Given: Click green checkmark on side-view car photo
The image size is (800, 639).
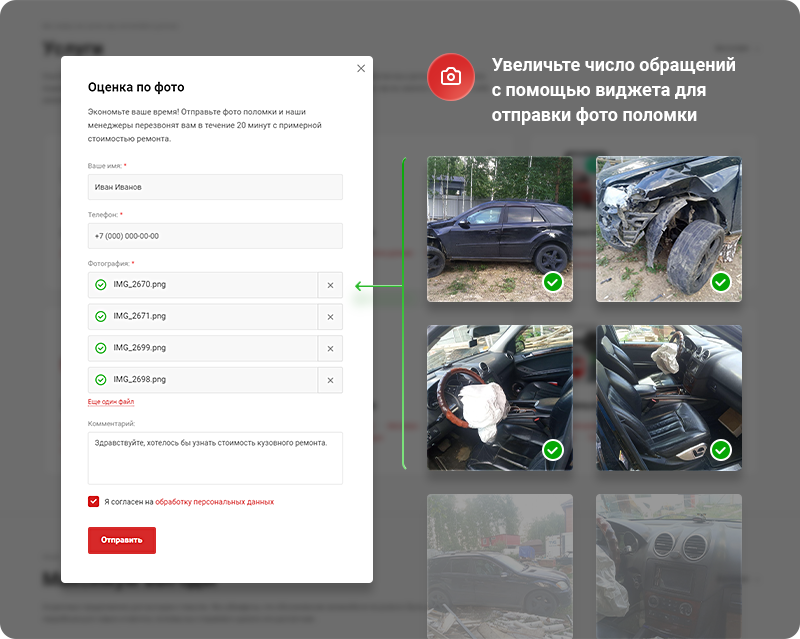Looking at the screenshot, I should pyautogui.click(x=552, y=282).
